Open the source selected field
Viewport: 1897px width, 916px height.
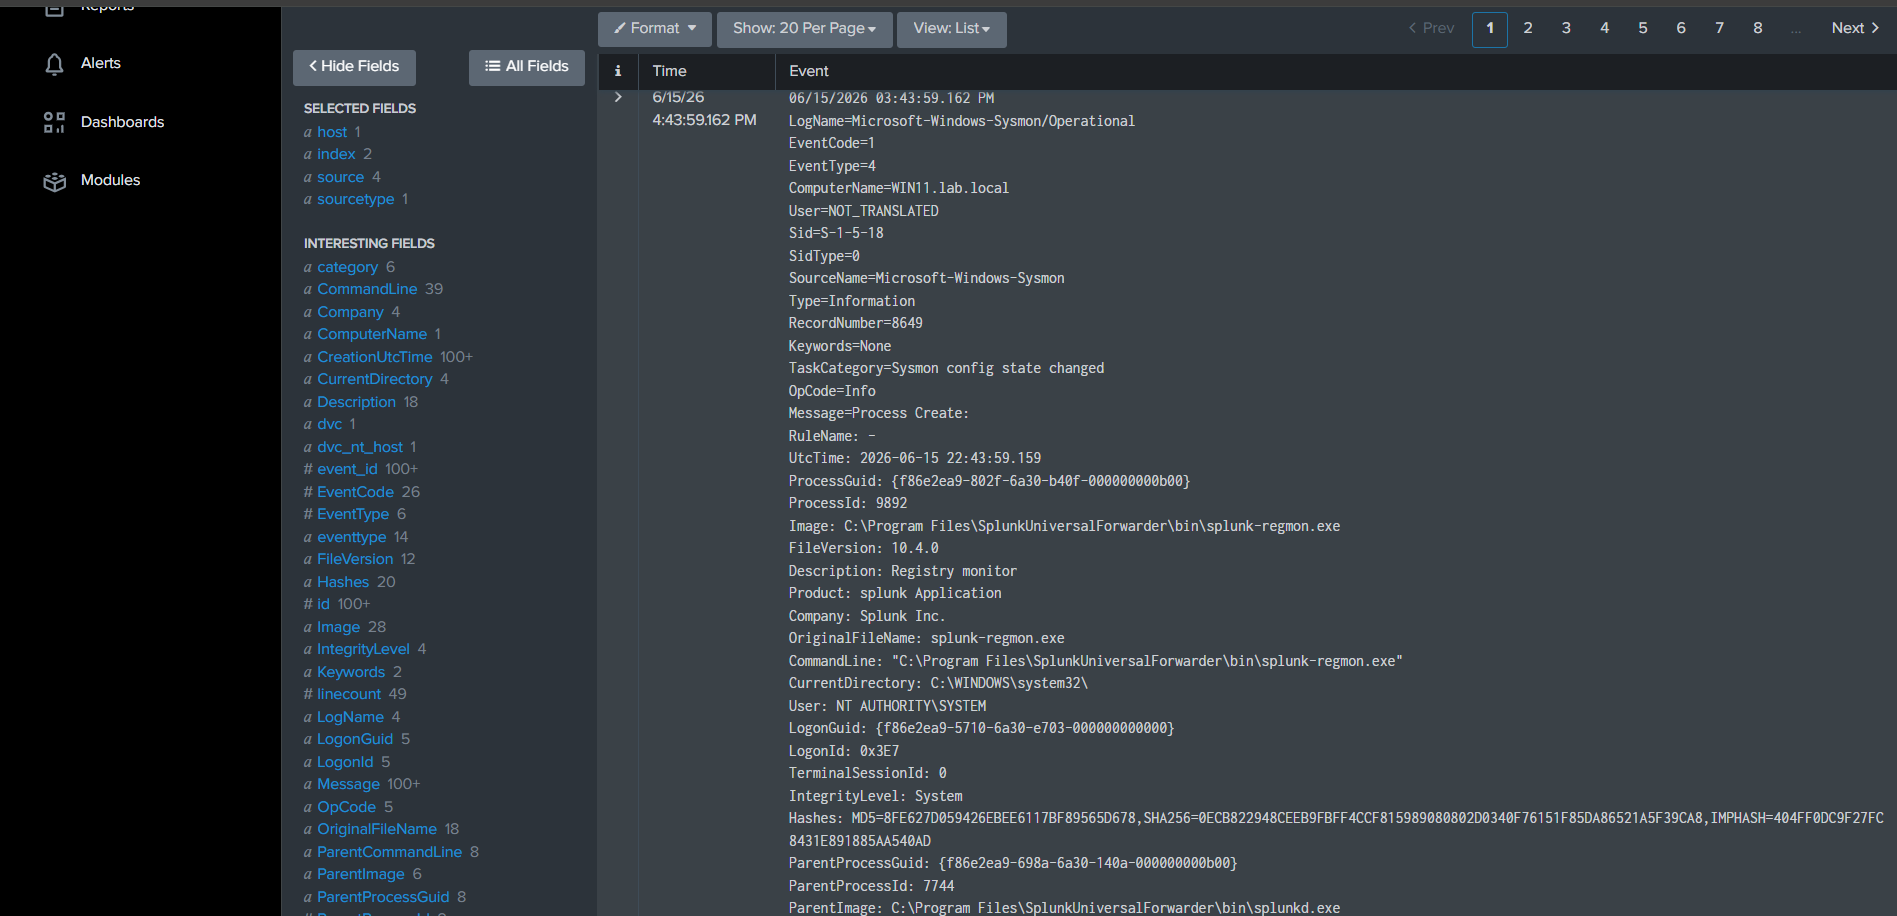click(340, 177)
